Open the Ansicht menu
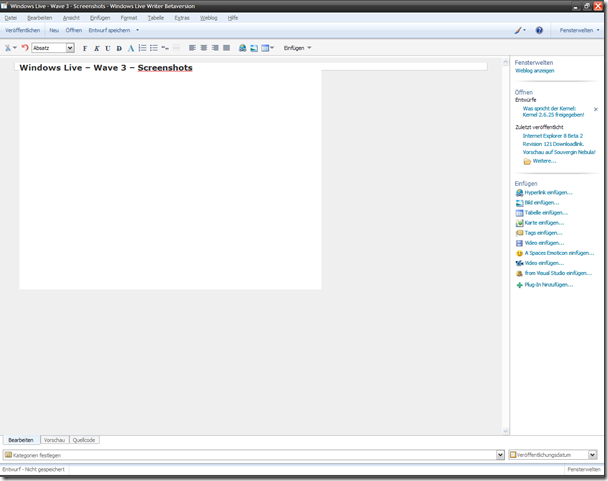608x481 pixels. click(71, 18)
